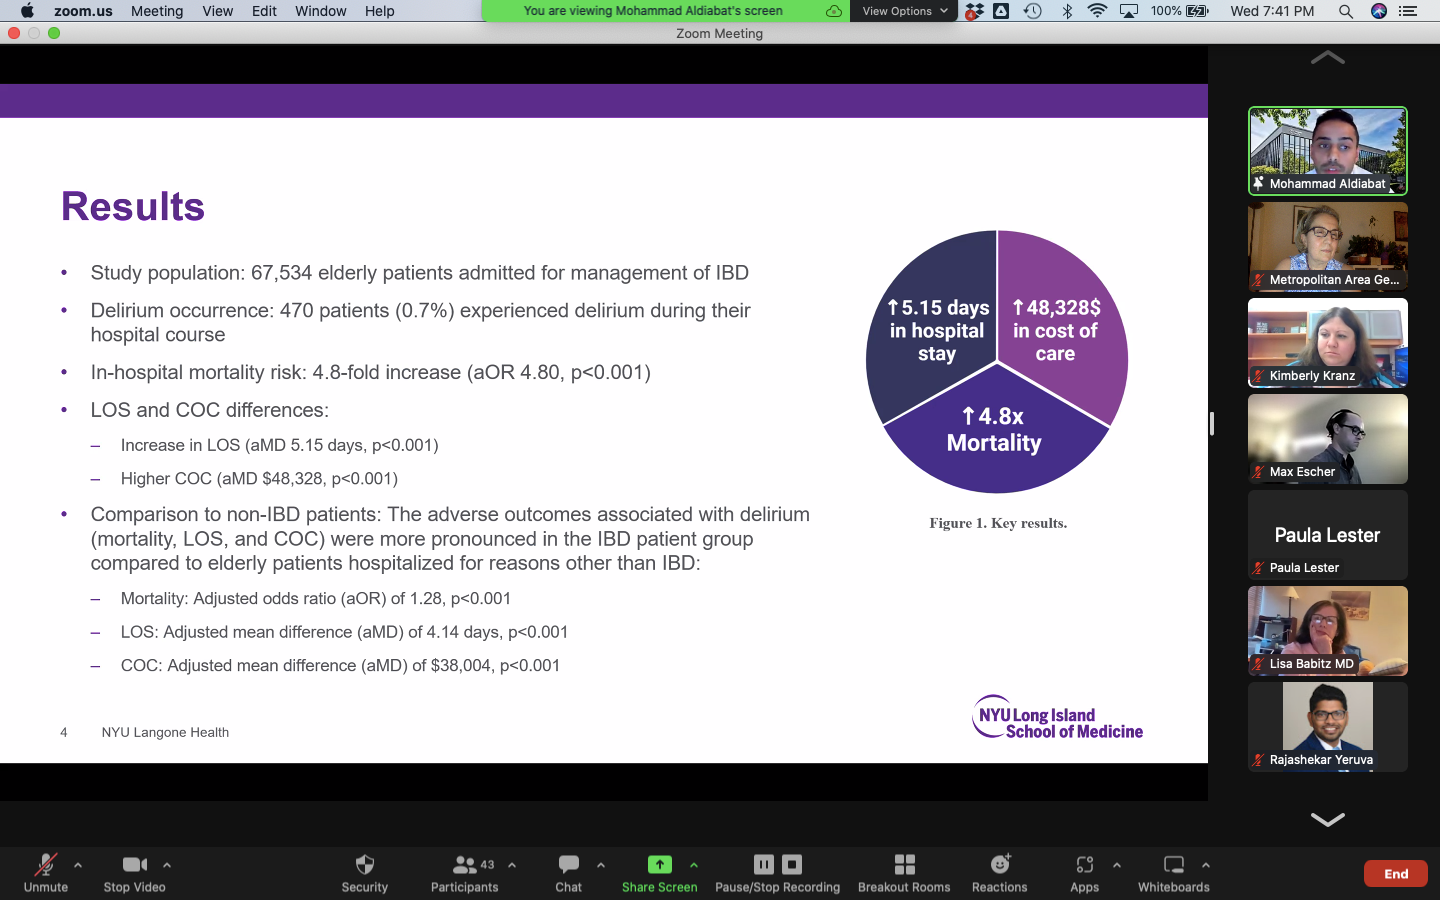Open the Window menu

point(321,11)
